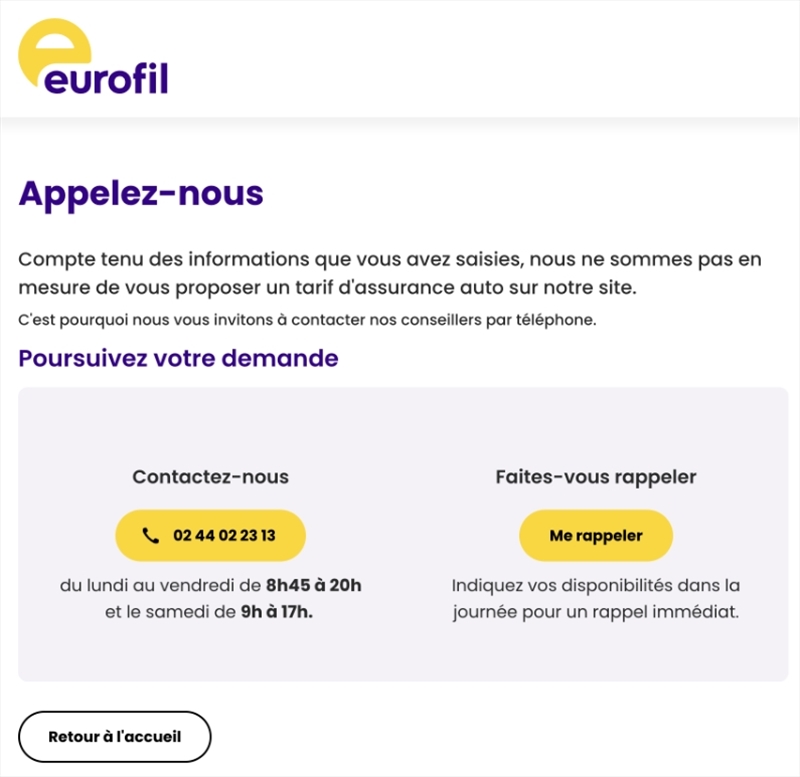Call the number 02 44 02 23 13
This screenshot has height=777, width=800.
223,536
